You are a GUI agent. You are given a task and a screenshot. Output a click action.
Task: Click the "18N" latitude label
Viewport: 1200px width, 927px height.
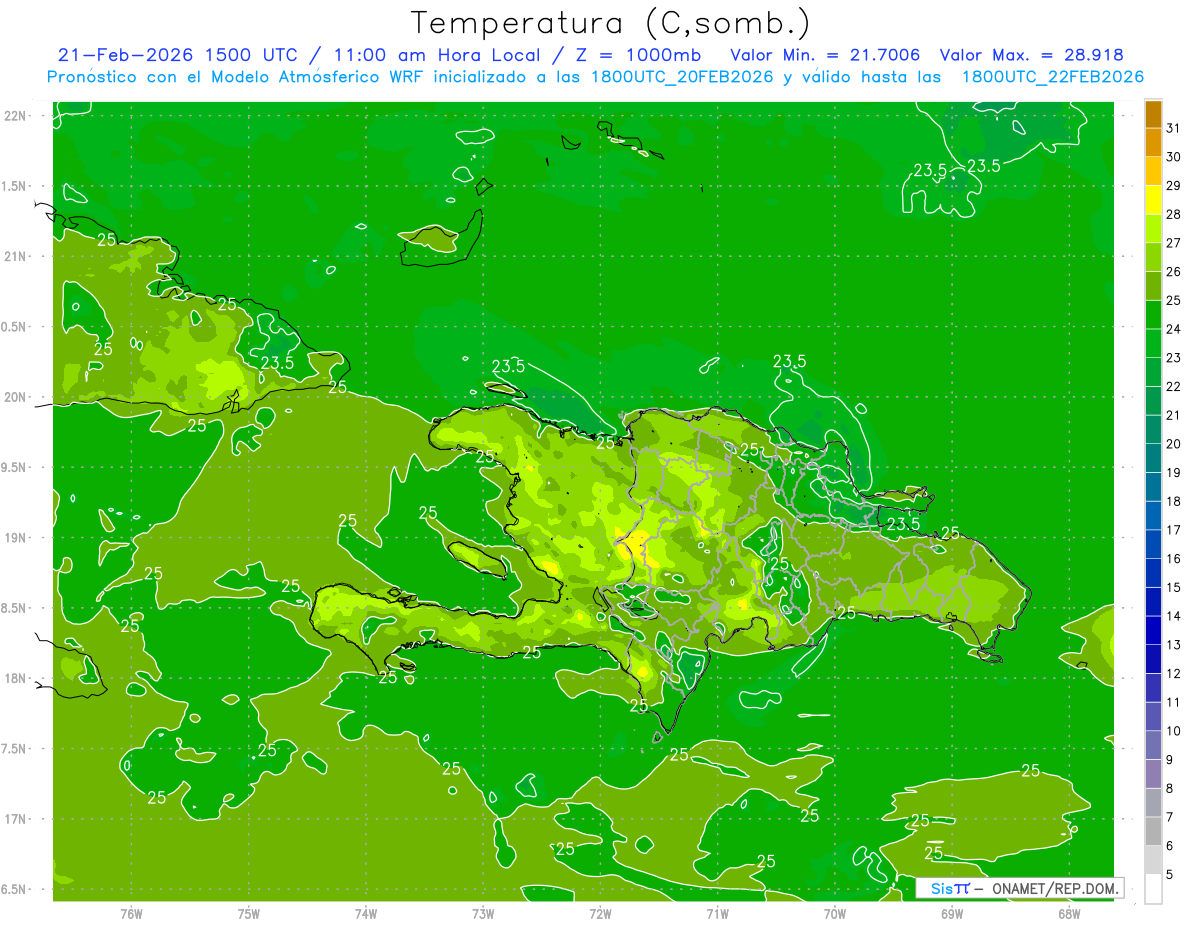coord(17,679)
